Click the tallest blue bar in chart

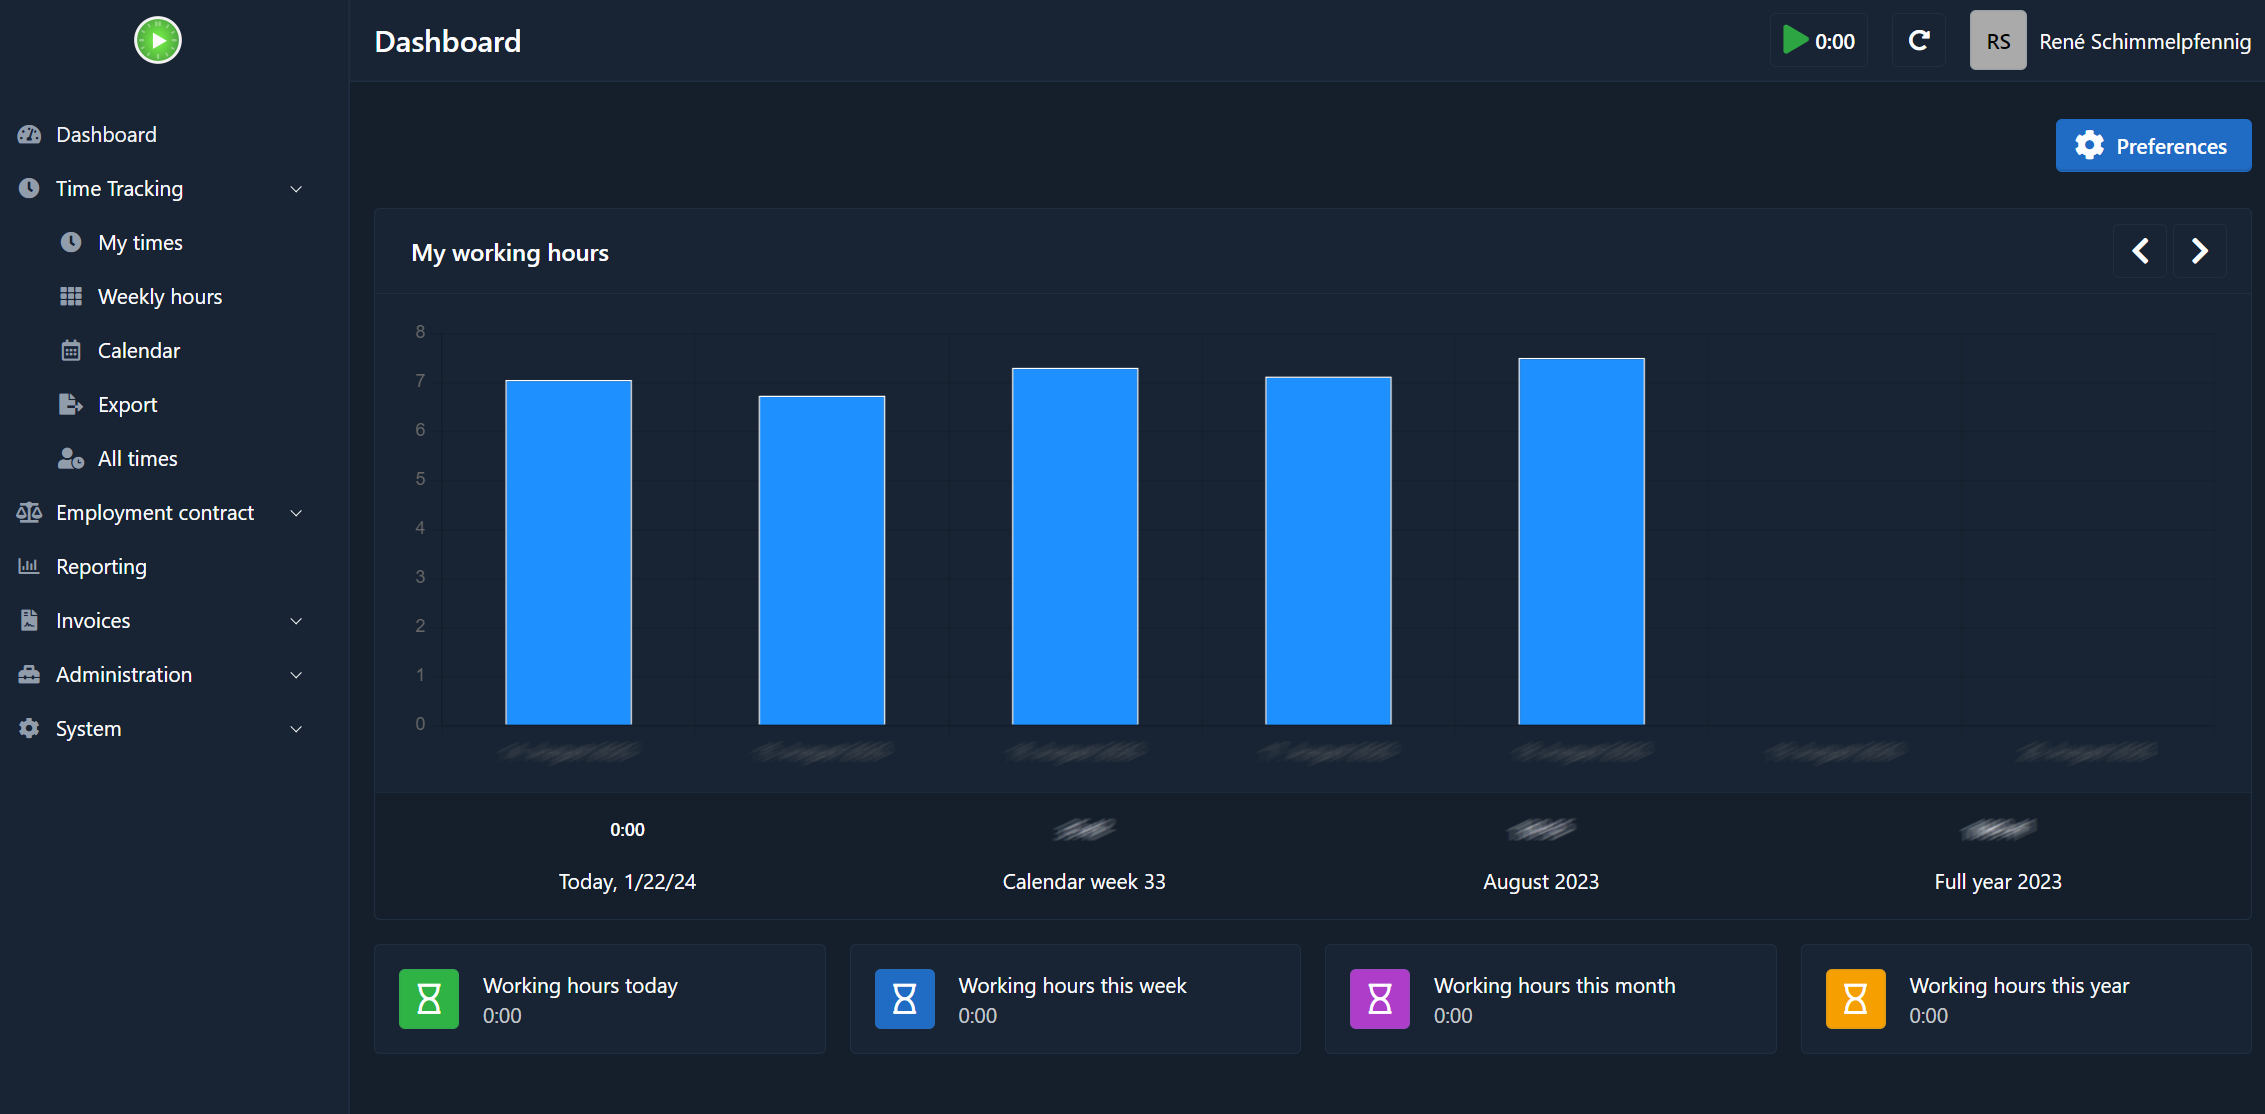click(1581, 540)
